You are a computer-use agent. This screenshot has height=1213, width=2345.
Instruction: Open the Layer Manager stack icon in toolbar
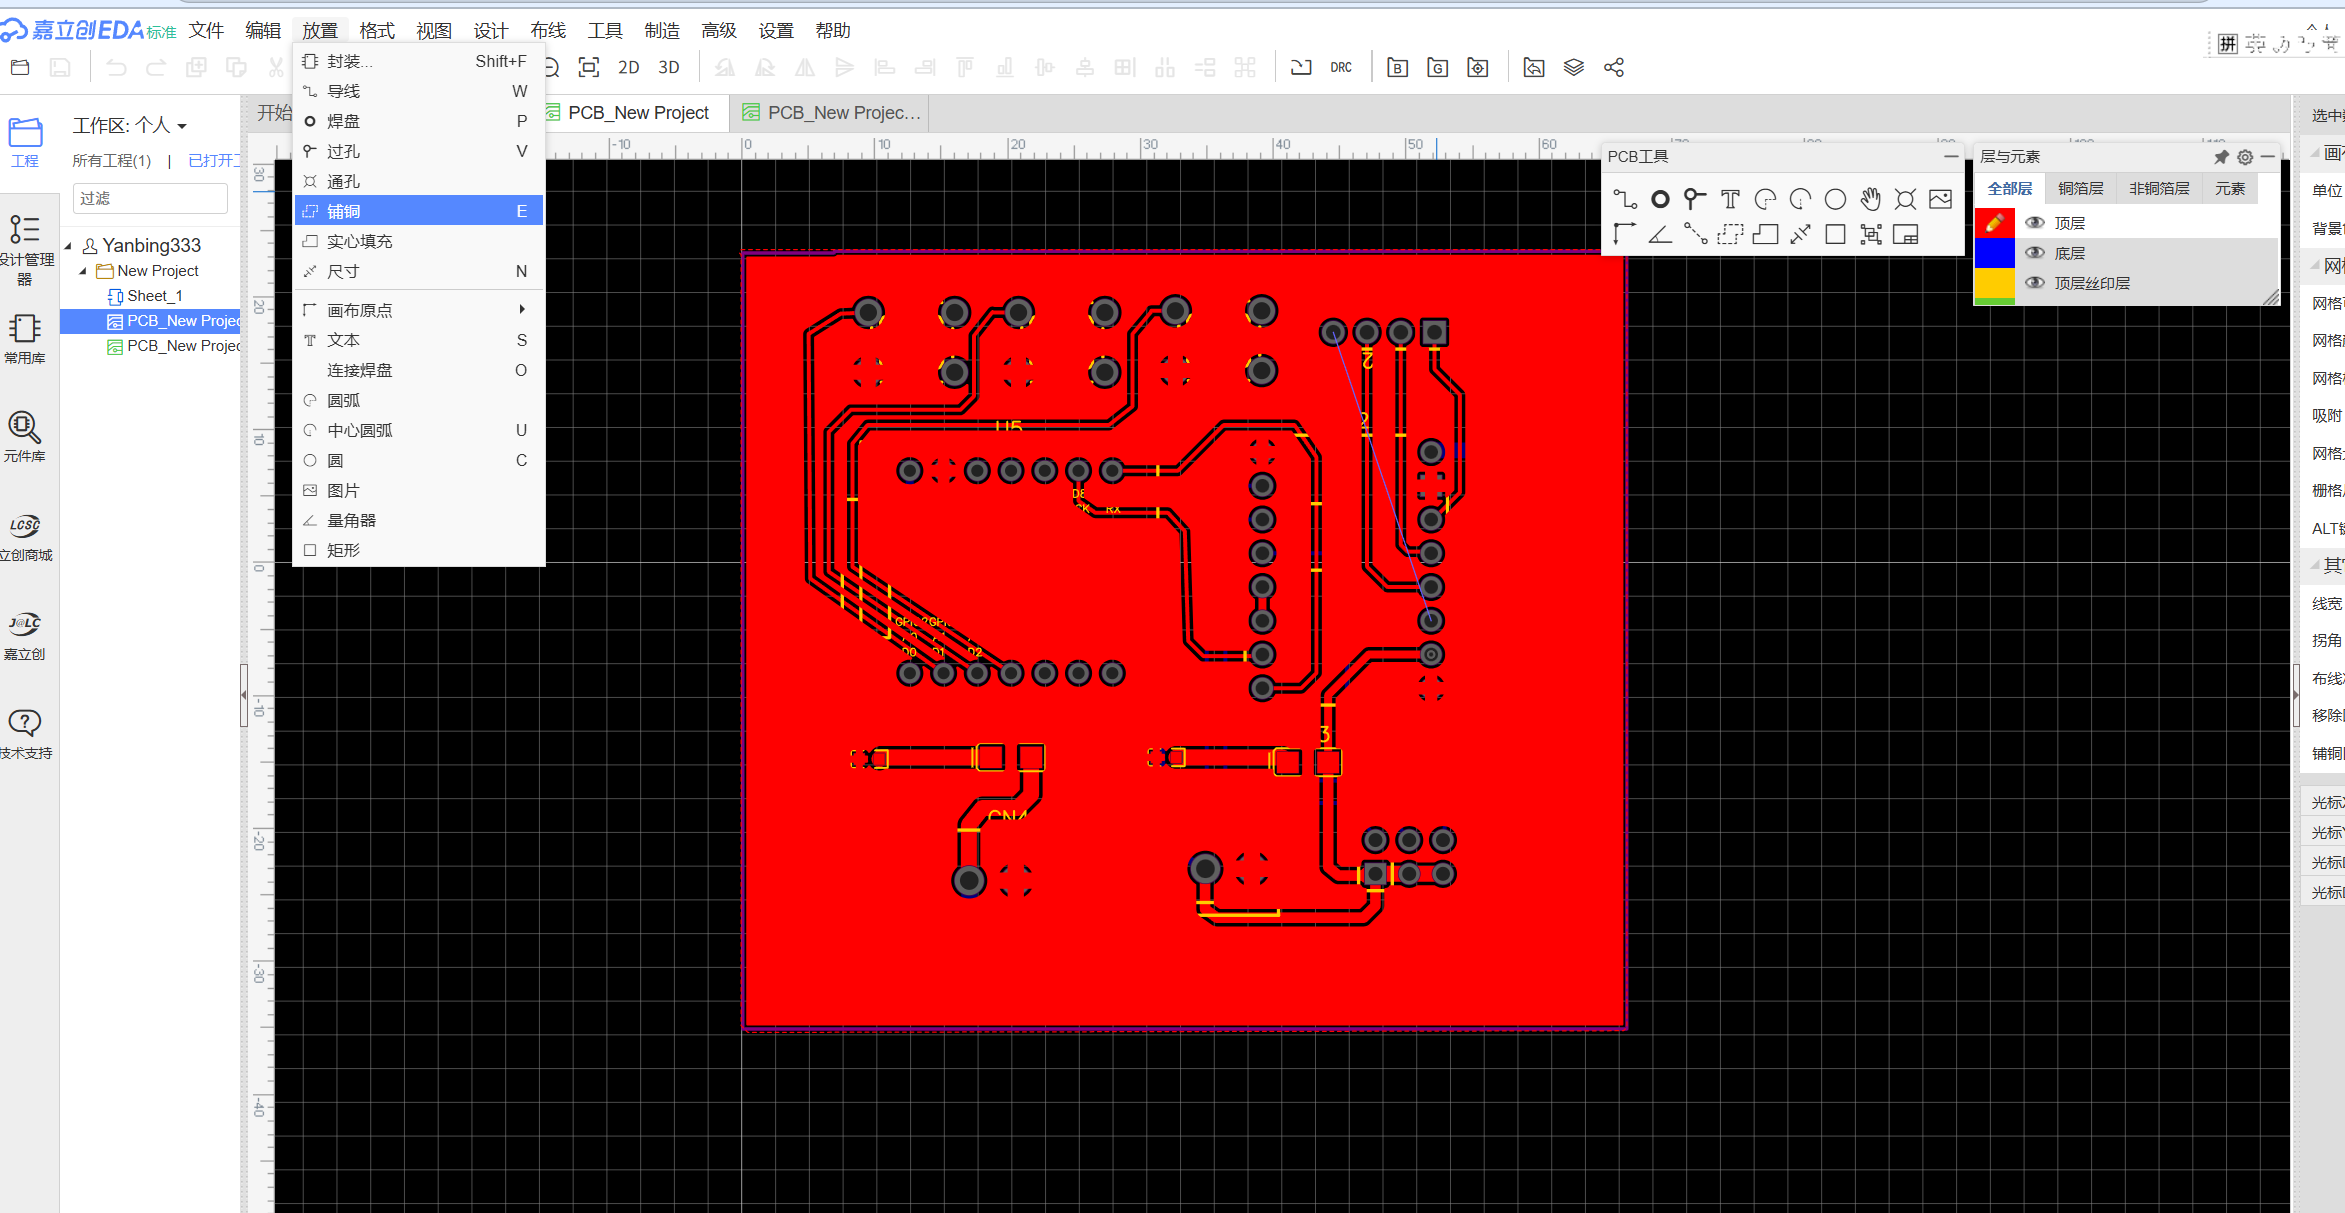click(1574, 68)
